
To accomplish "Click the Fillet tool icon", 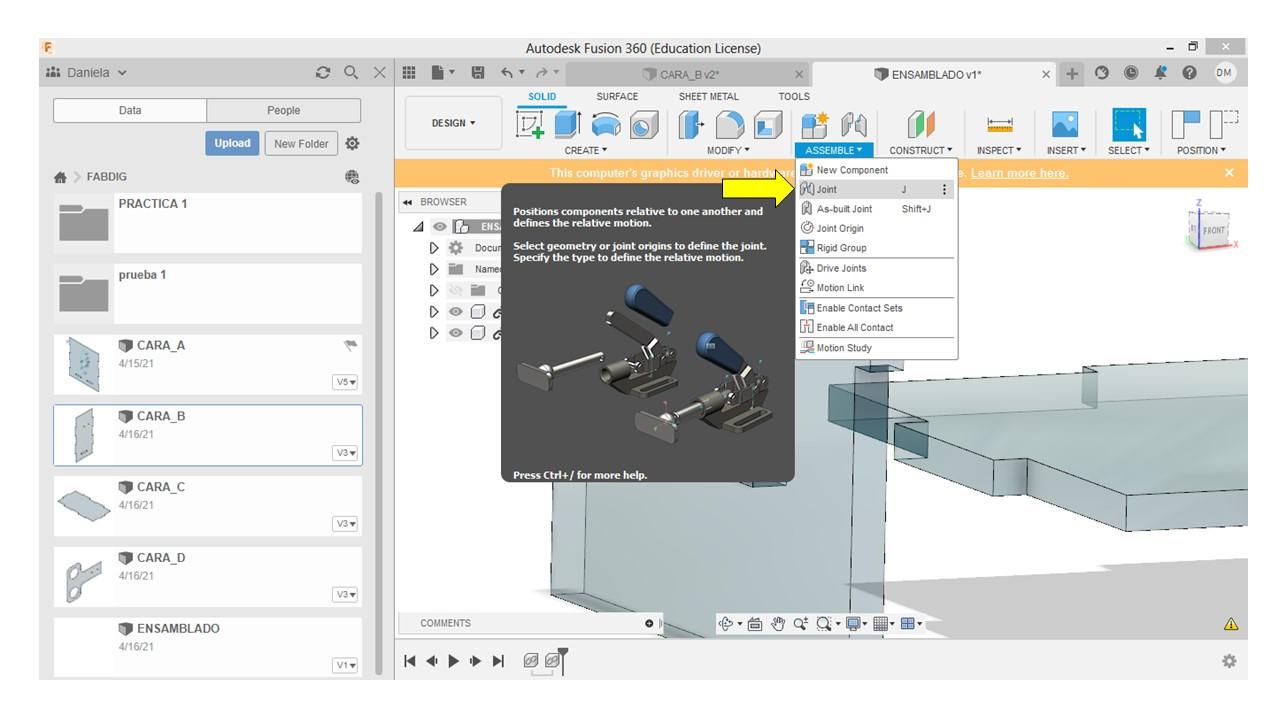I will tap(729, 124).
